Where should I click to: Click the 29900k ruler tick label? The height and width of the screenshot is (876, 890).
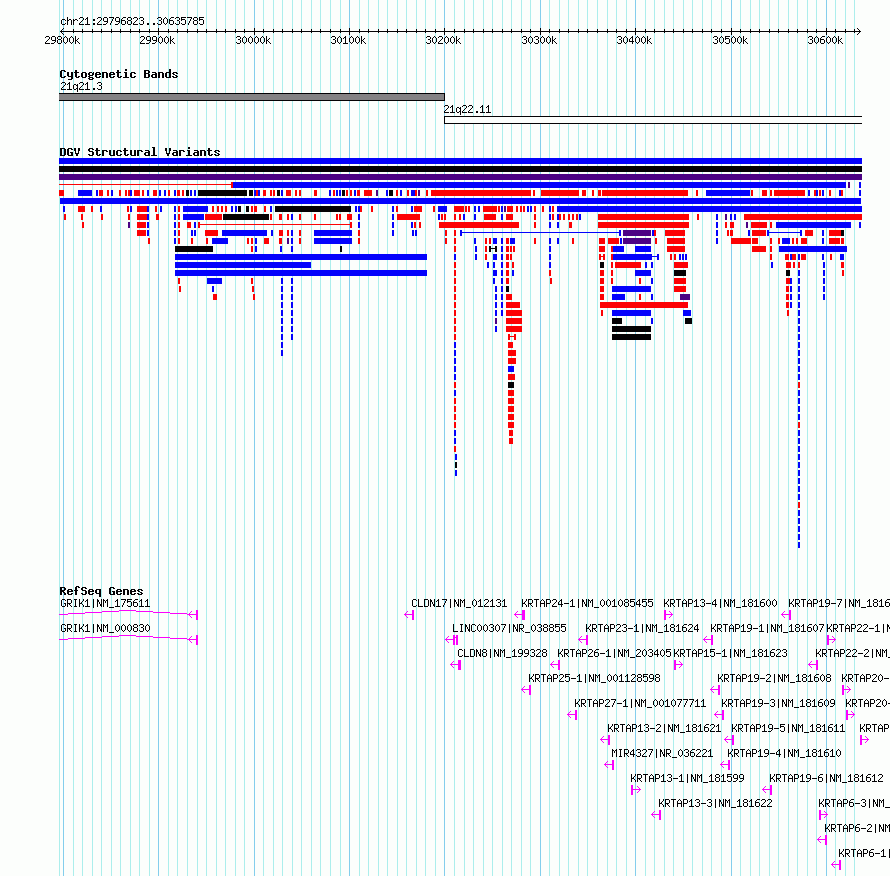[x=157, y=41]
